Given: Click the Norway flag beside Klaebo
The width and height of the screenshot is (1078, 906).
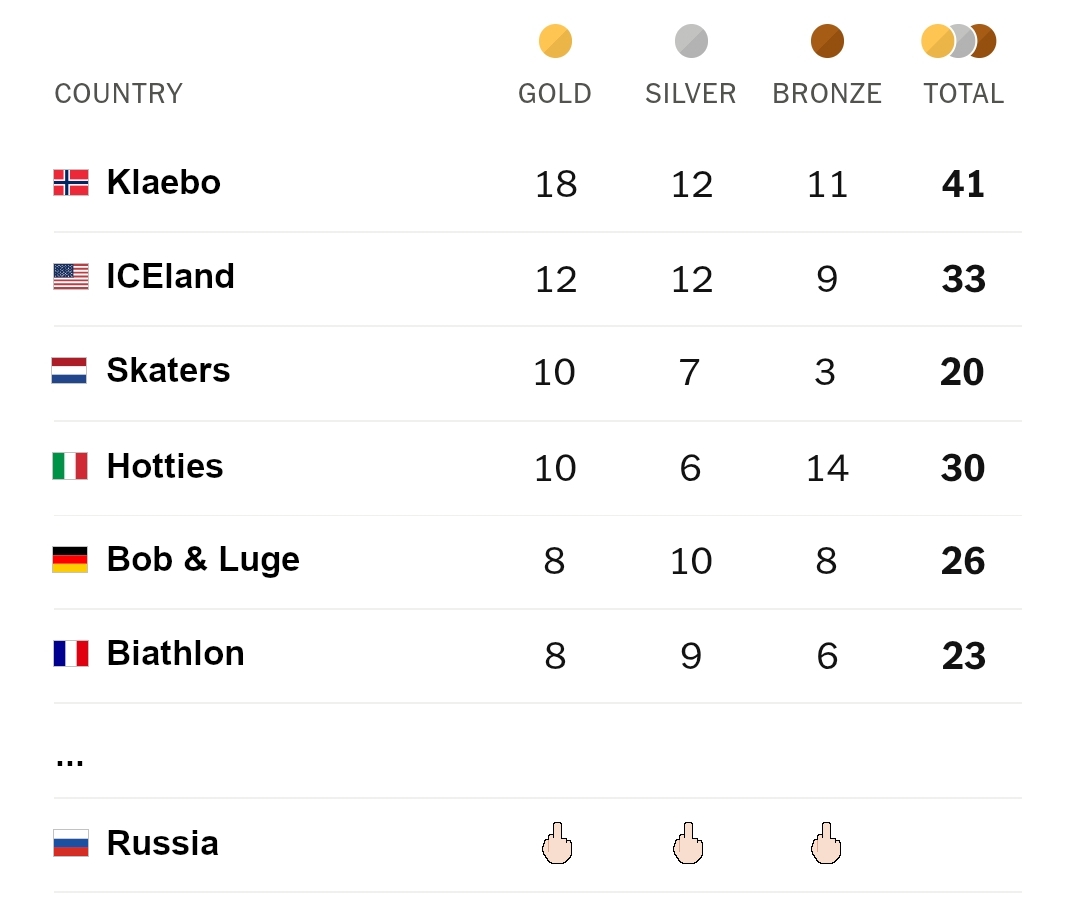Looking at the screenshot, I should coord(71,183).
